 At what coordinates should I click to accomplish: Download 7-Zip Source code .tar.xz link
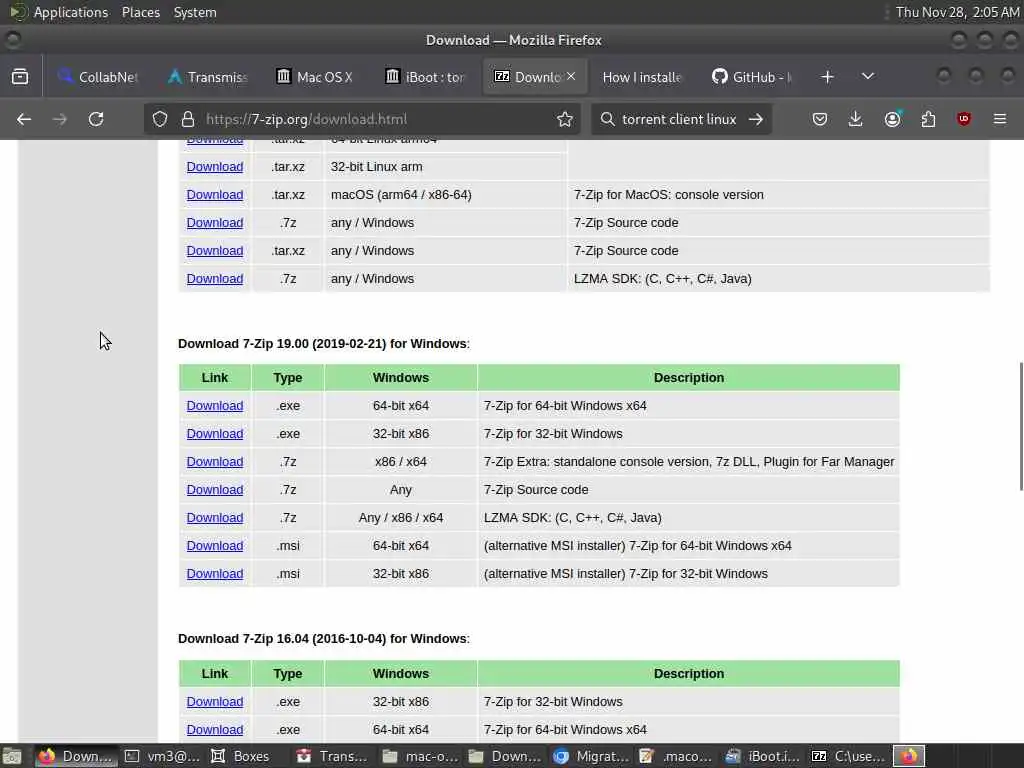coord(215,251)
